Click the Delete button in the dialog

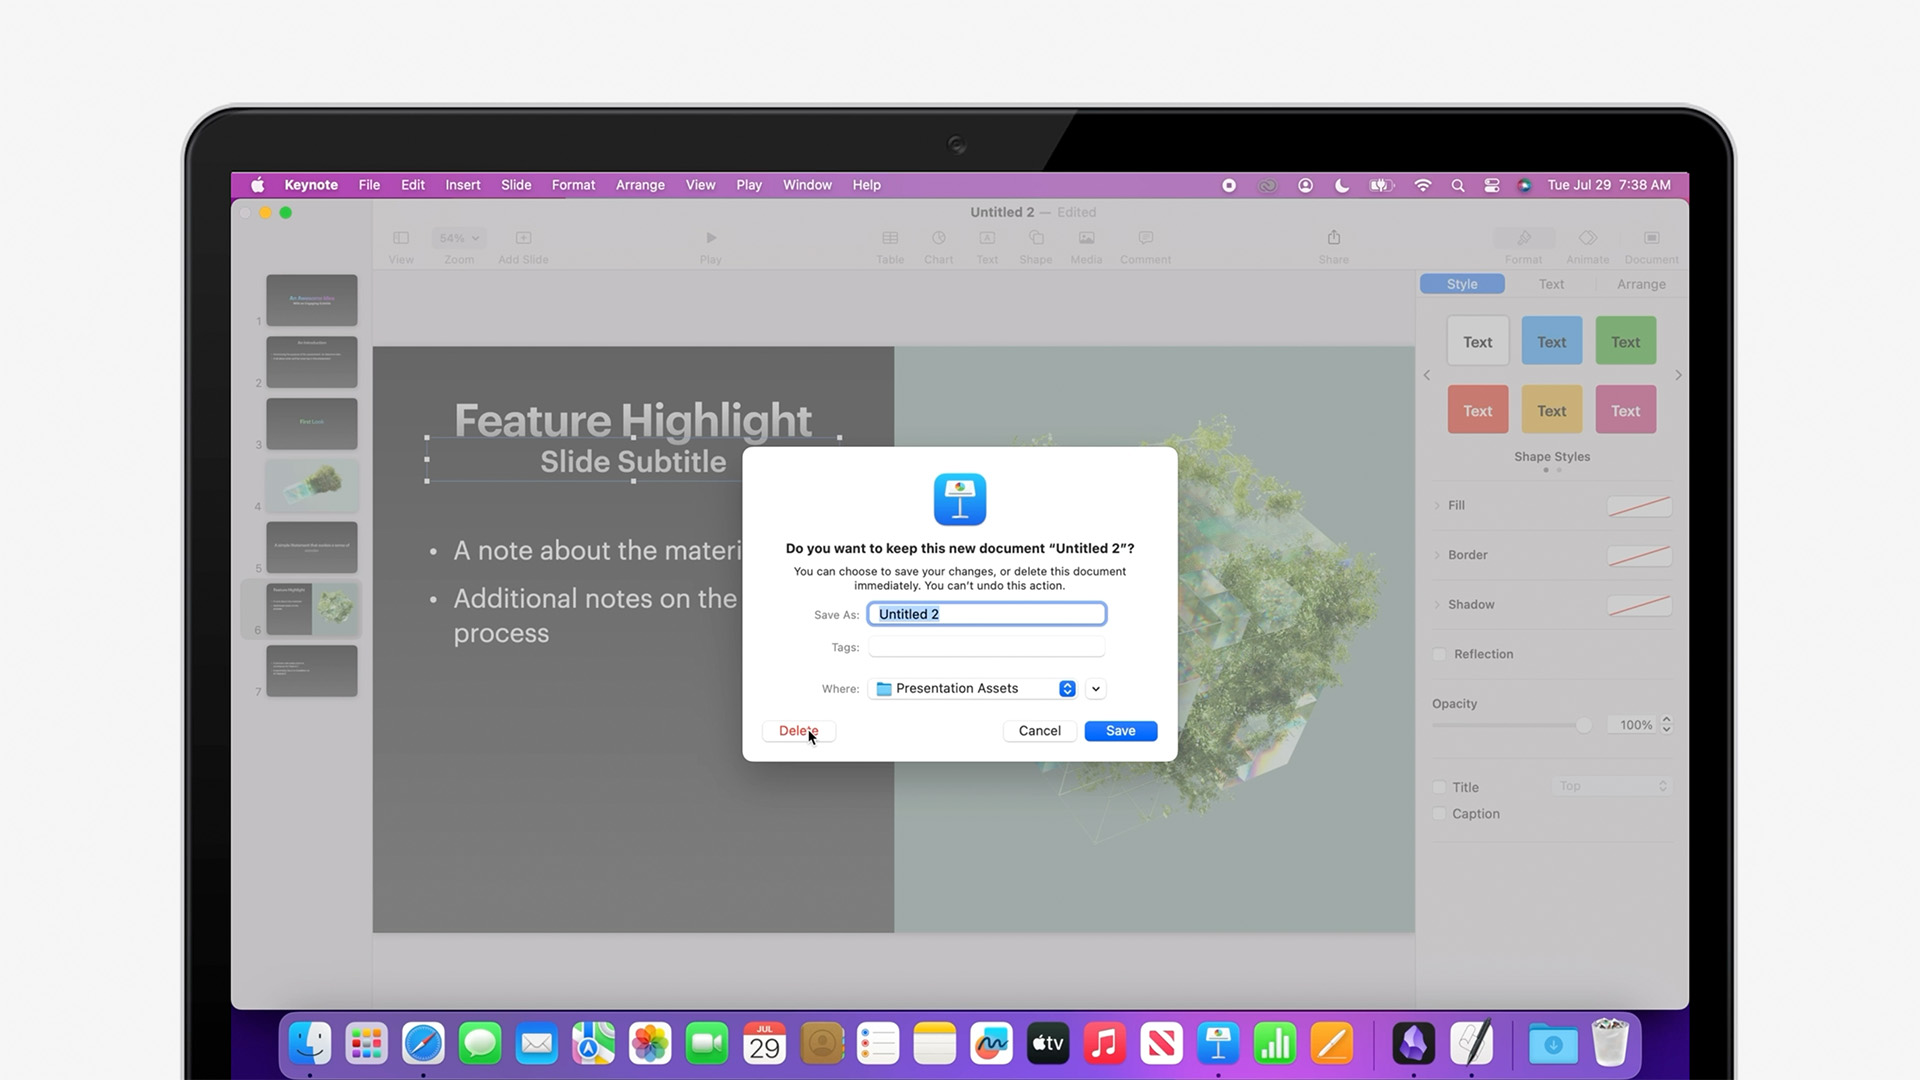pyautogui.click(x=797, y=730)
